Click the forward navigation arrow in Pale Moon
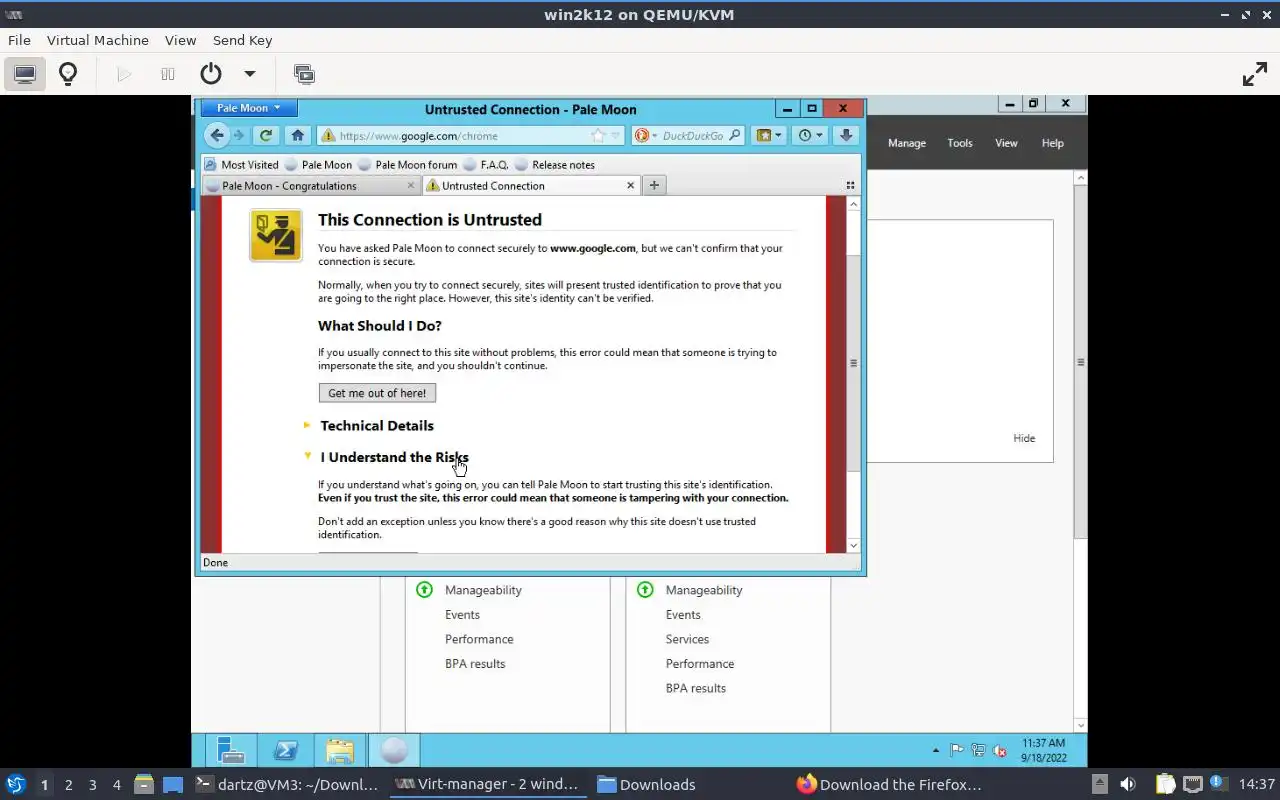This screenshot has height=800, width=1280. (239, 135)
